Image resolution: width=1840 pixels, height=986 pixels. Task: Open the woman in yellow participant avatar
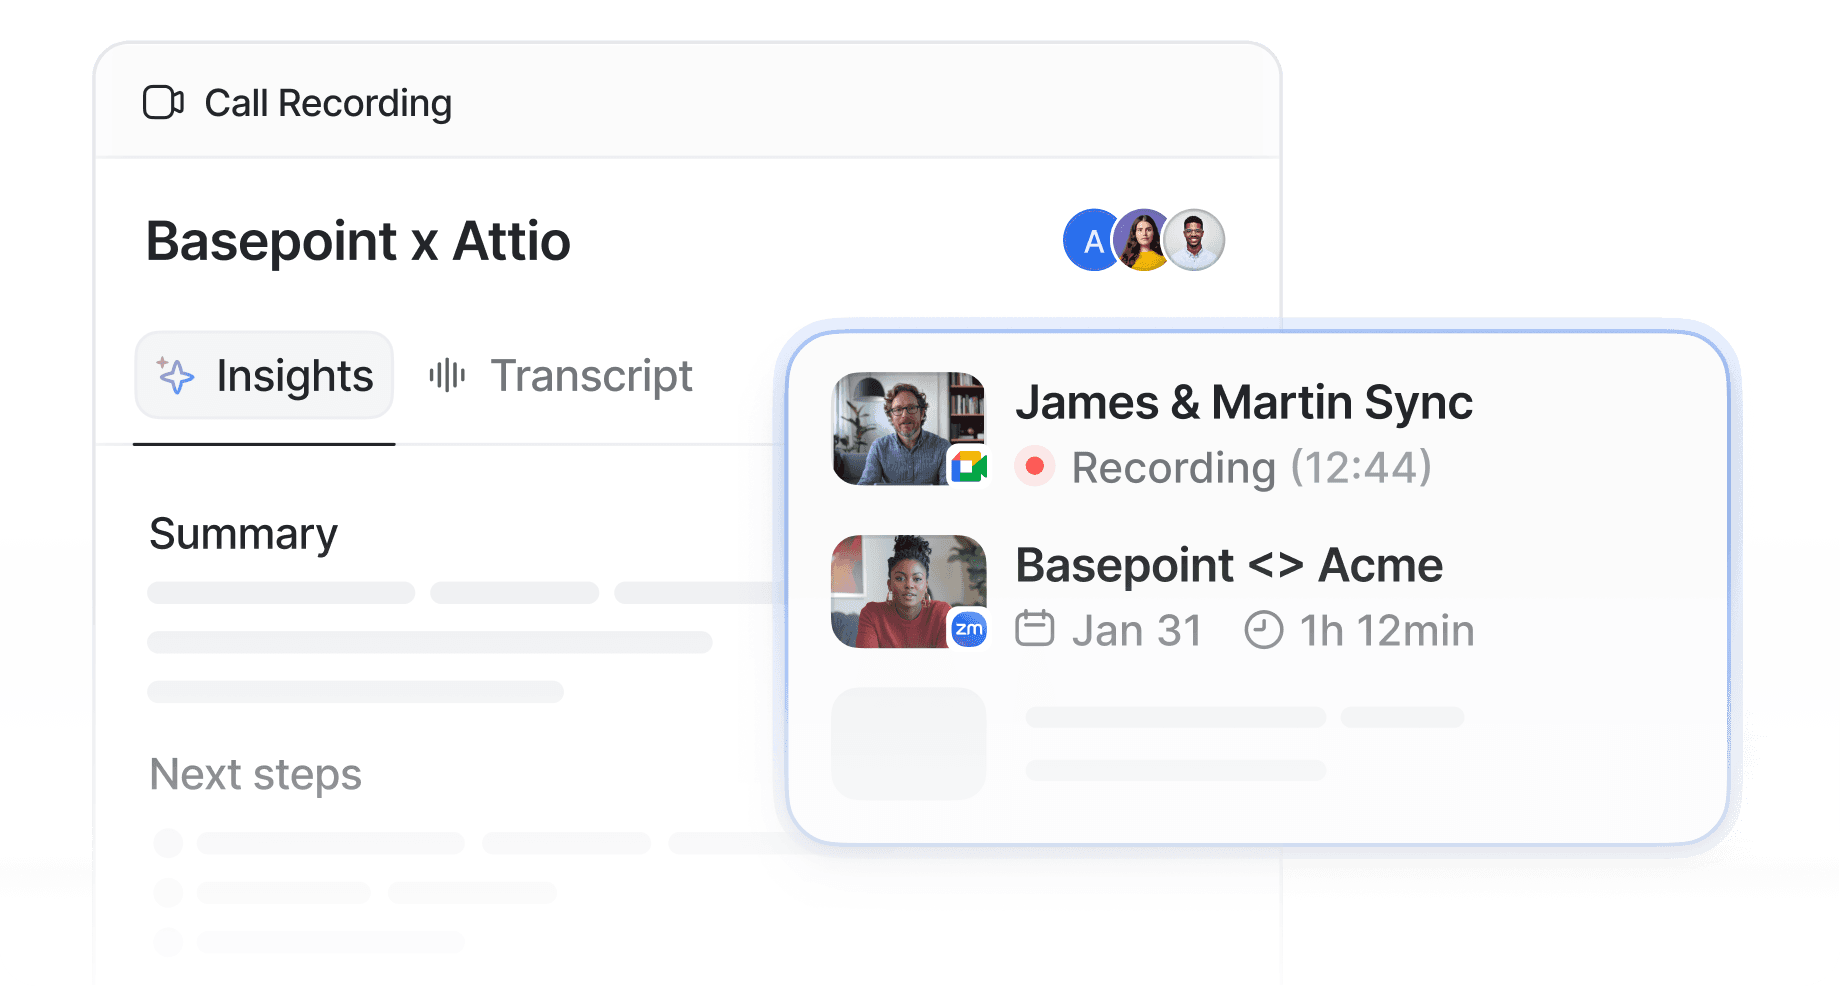click(1142, 240)
